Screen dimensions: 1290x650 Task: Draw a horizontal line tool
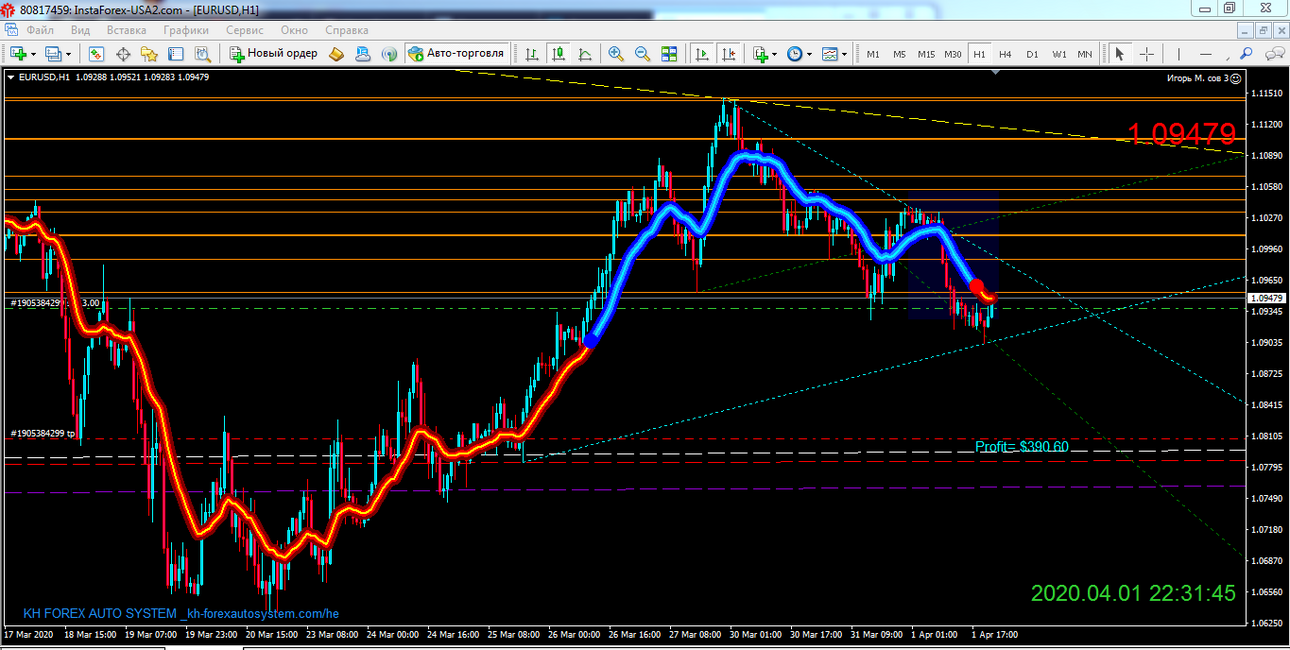[x=1206, y=53]
